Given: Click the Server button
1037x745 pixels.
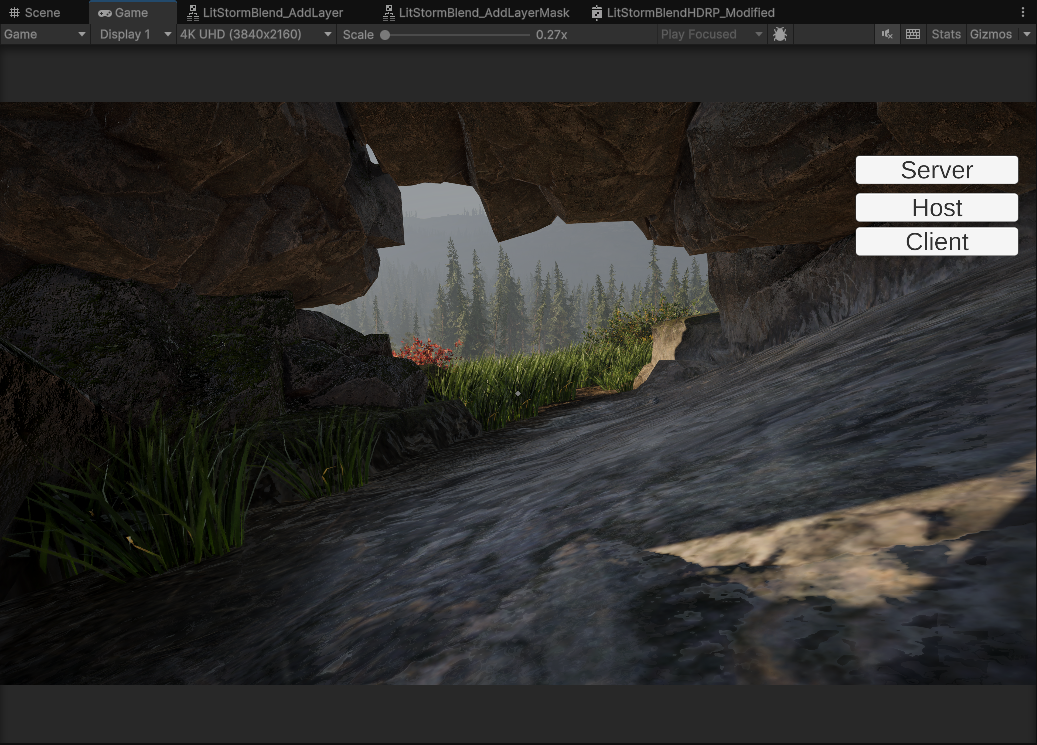Looking at the screenshot, I should coord(936,170).
